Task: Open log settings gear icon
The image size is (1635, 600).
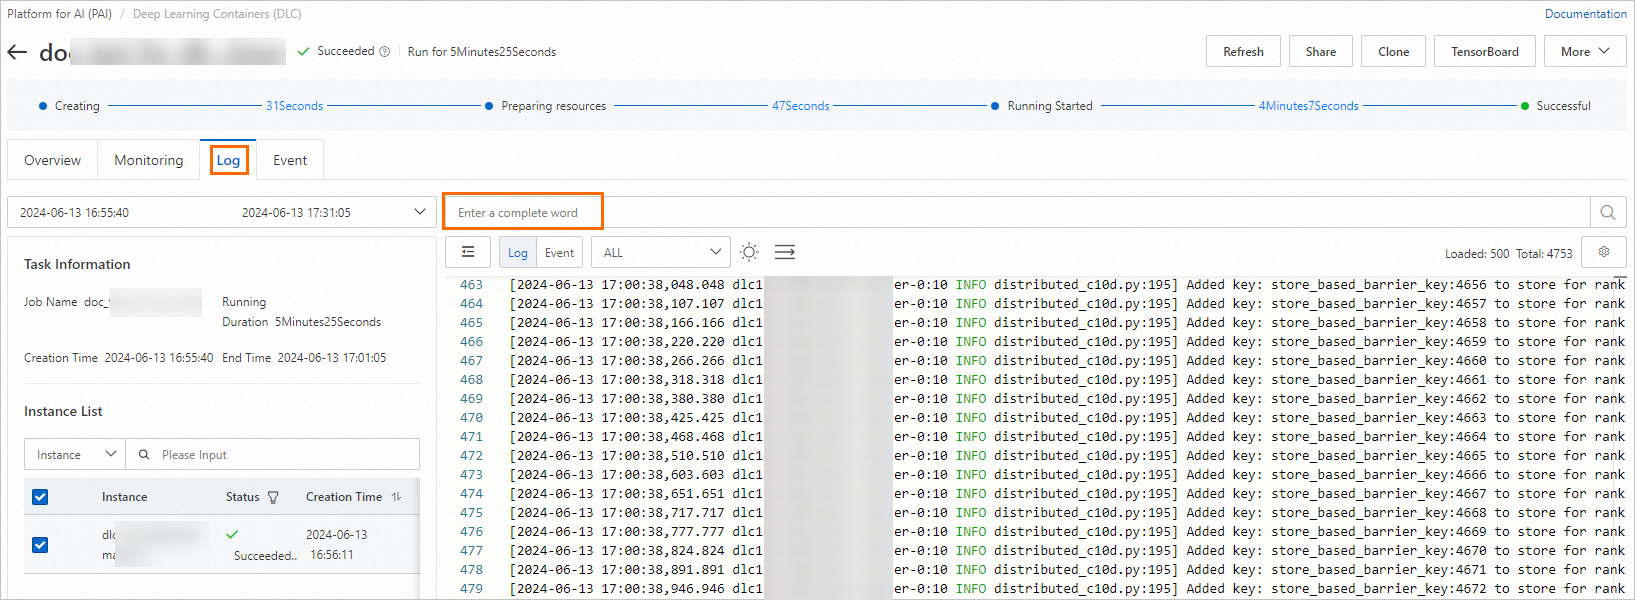Action: pos(1604,252)
